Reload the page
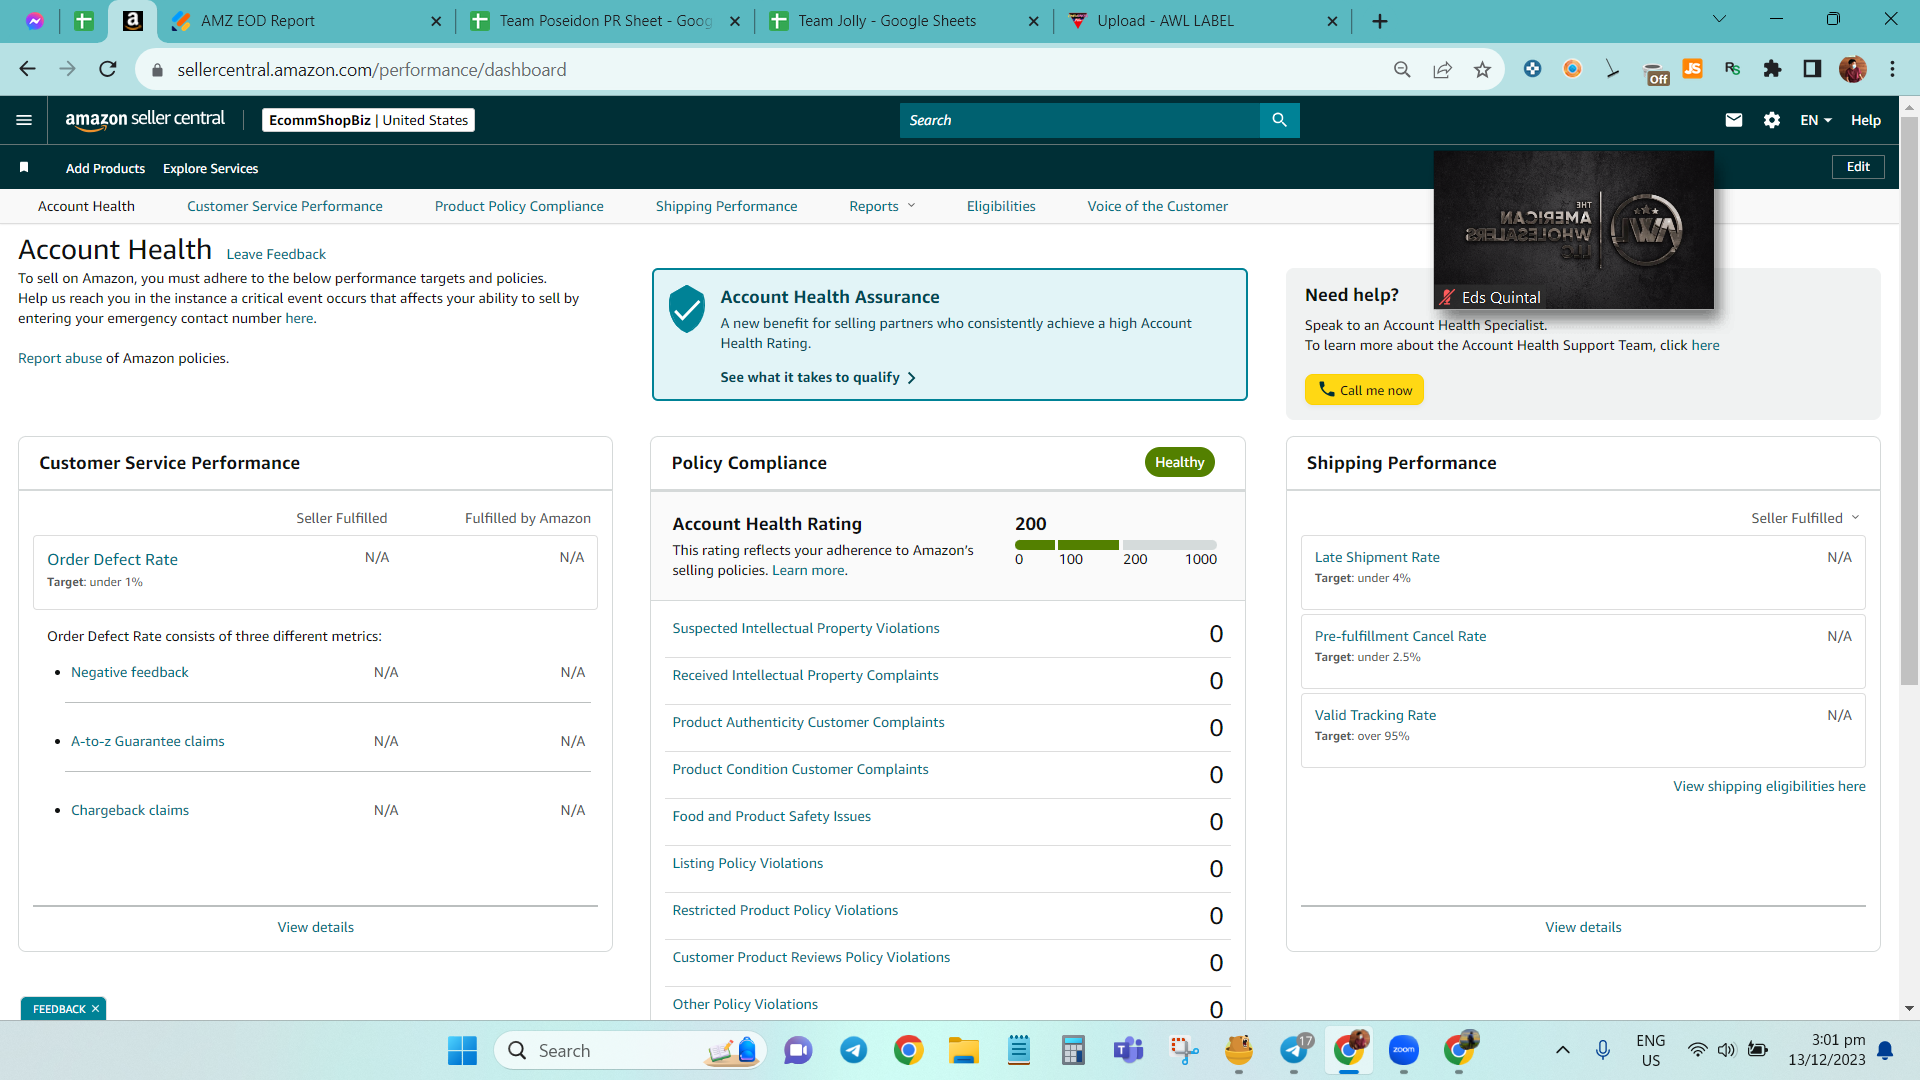 click(108, 69)
